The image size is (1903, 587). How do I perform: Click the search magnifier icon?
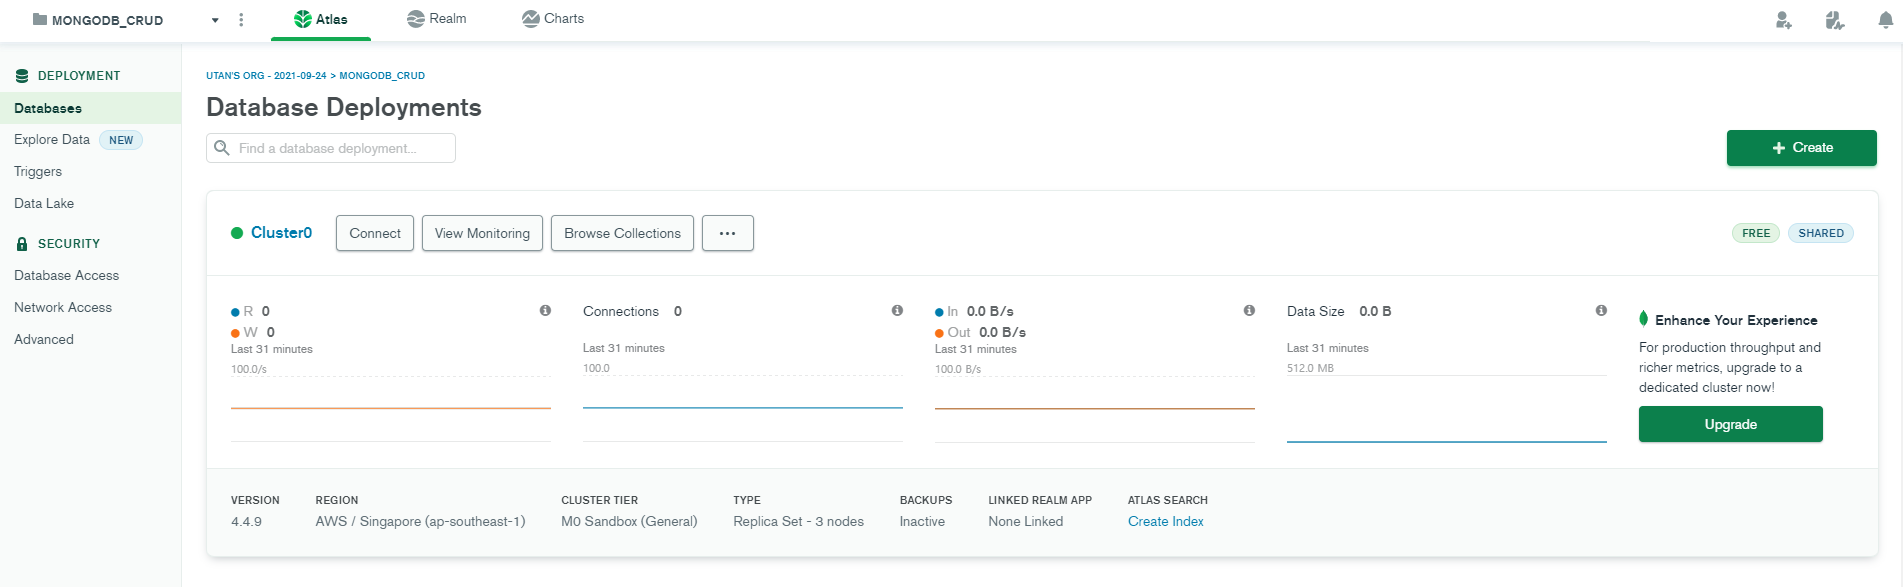pyautogui.click(x=222, y=148)
